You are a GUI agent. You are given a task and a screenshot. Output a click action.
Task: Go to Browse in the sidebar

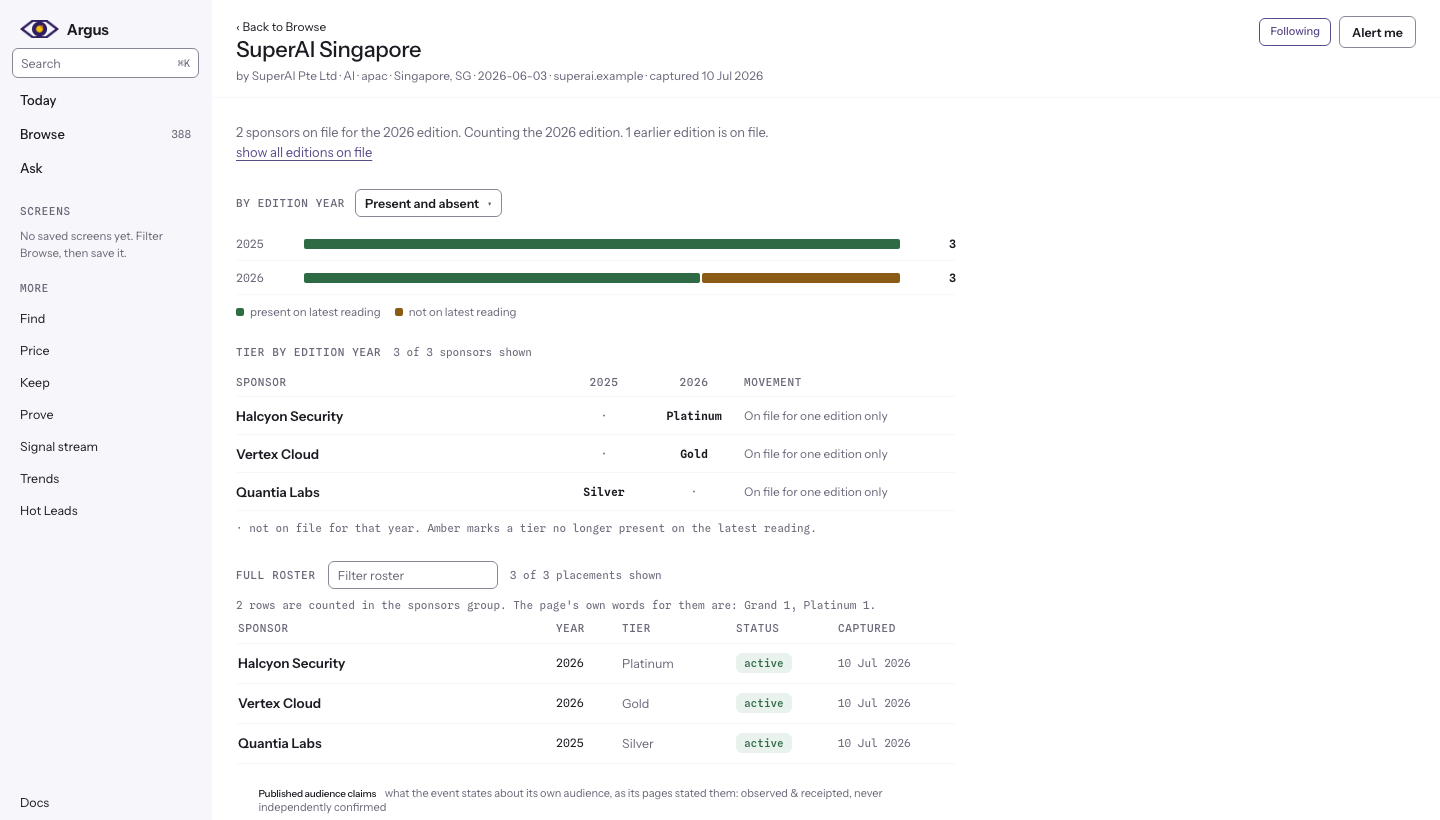coord(42,134)
